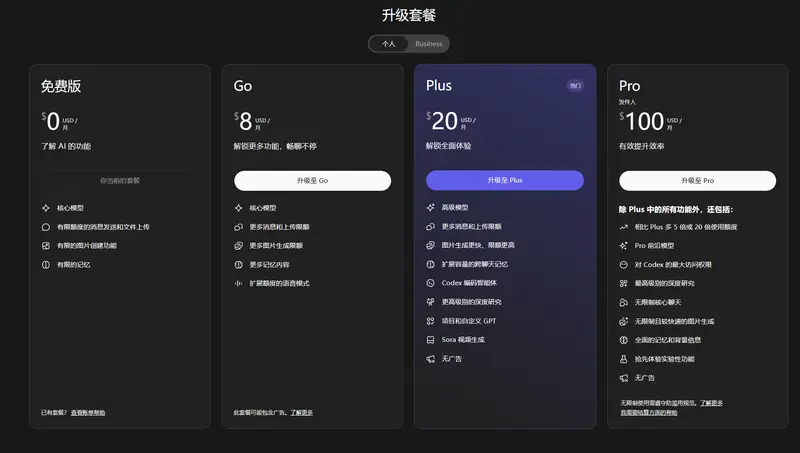This screenshot has width=800, height=453.
Task: Click the icon beside 更高级别的深度研究
Action: pos(431,302)
